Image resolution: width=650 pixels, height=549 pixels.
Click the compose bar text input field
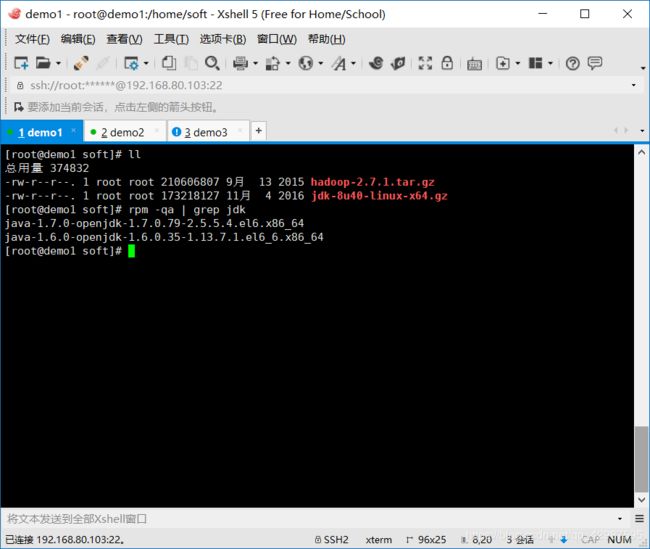(309, 519)
